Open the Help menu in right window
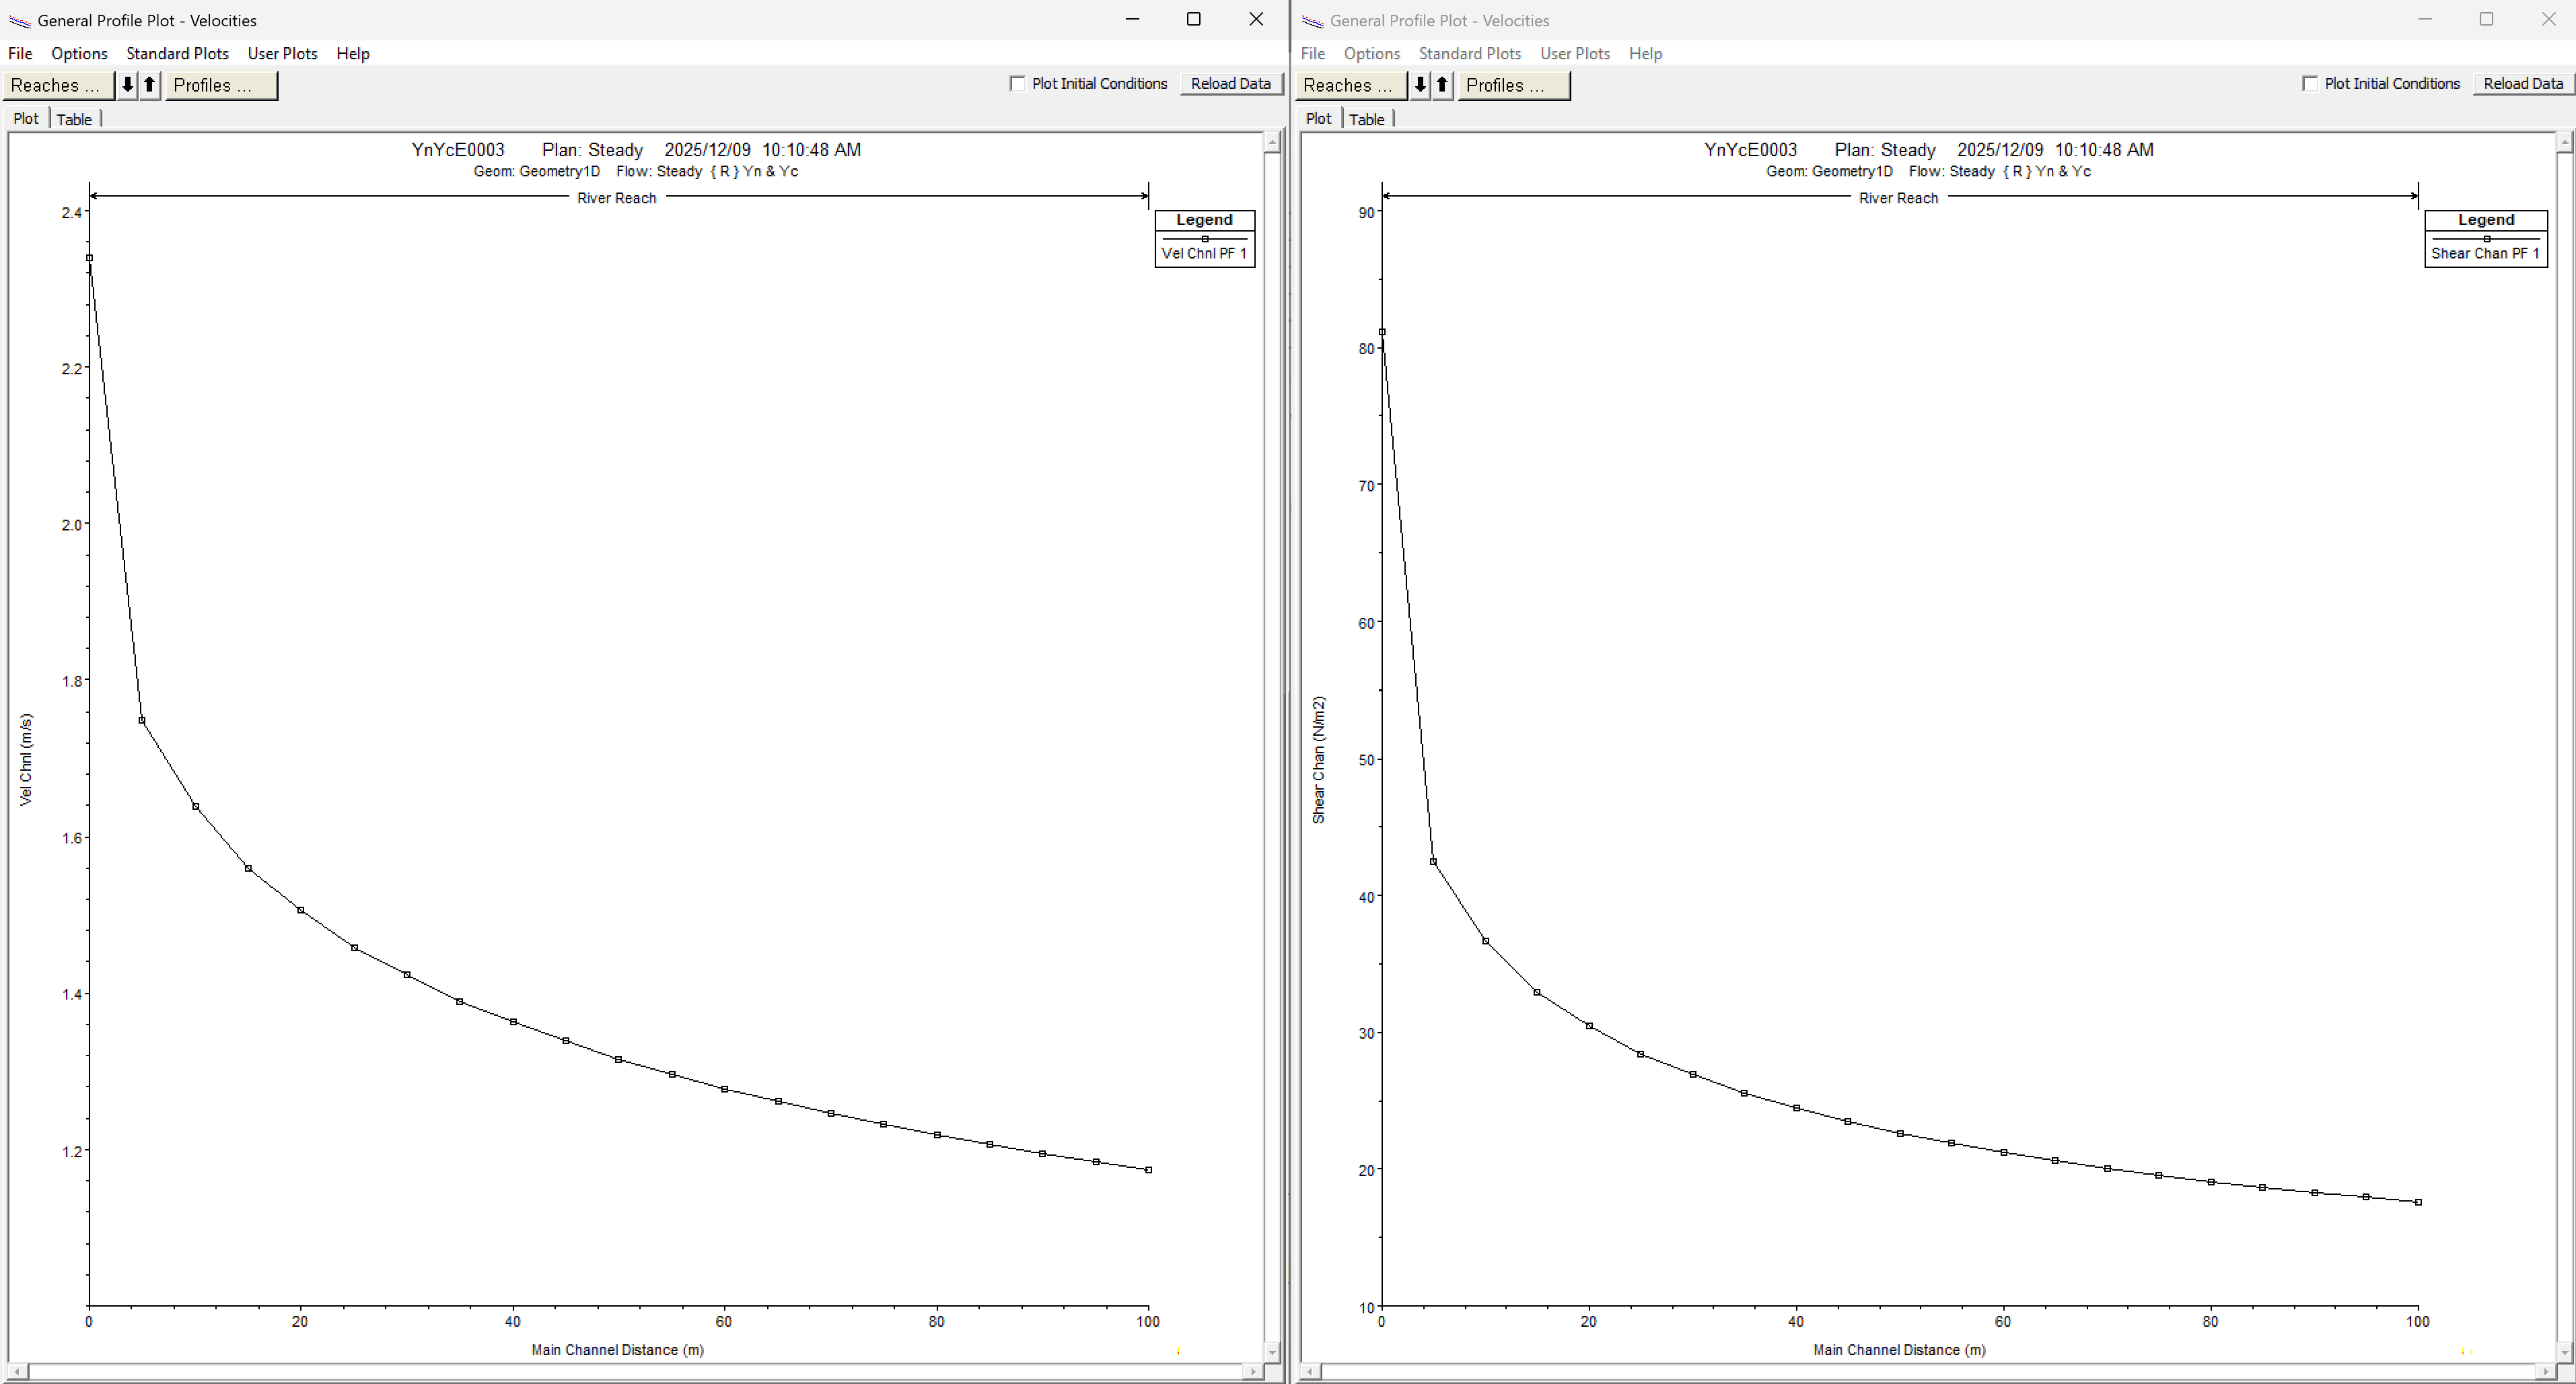2576x1384 pixels. point(1646,54)
